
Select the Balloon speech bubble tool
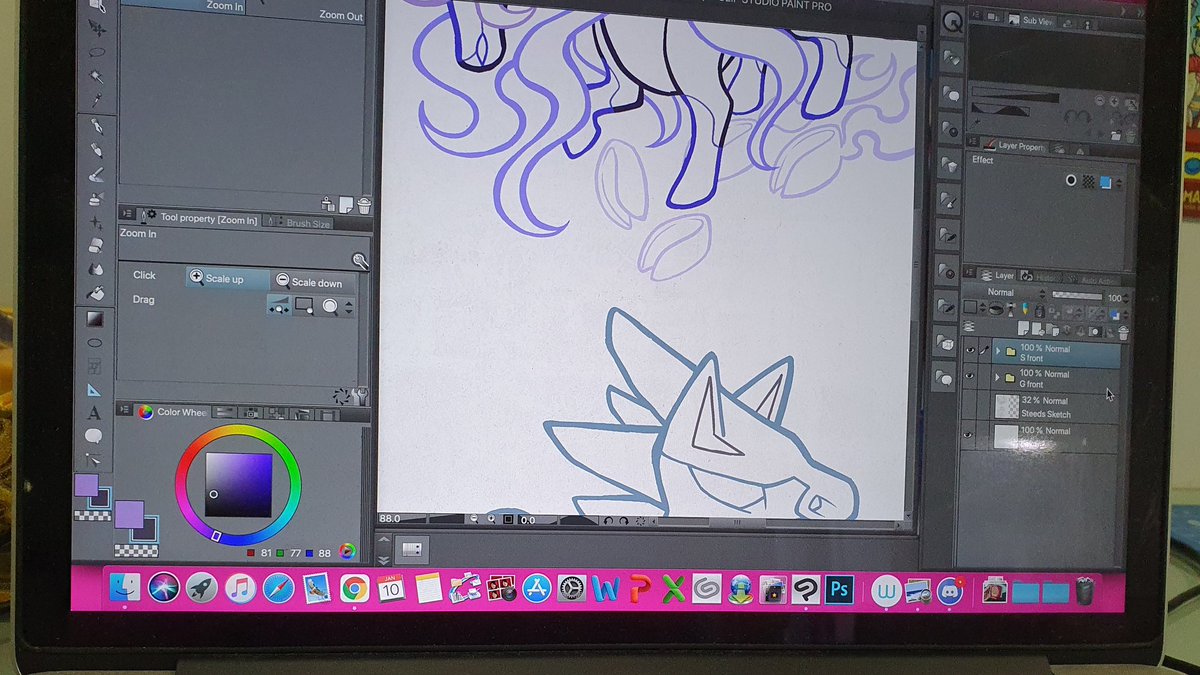pyautogui.click(x=94, y=435)
